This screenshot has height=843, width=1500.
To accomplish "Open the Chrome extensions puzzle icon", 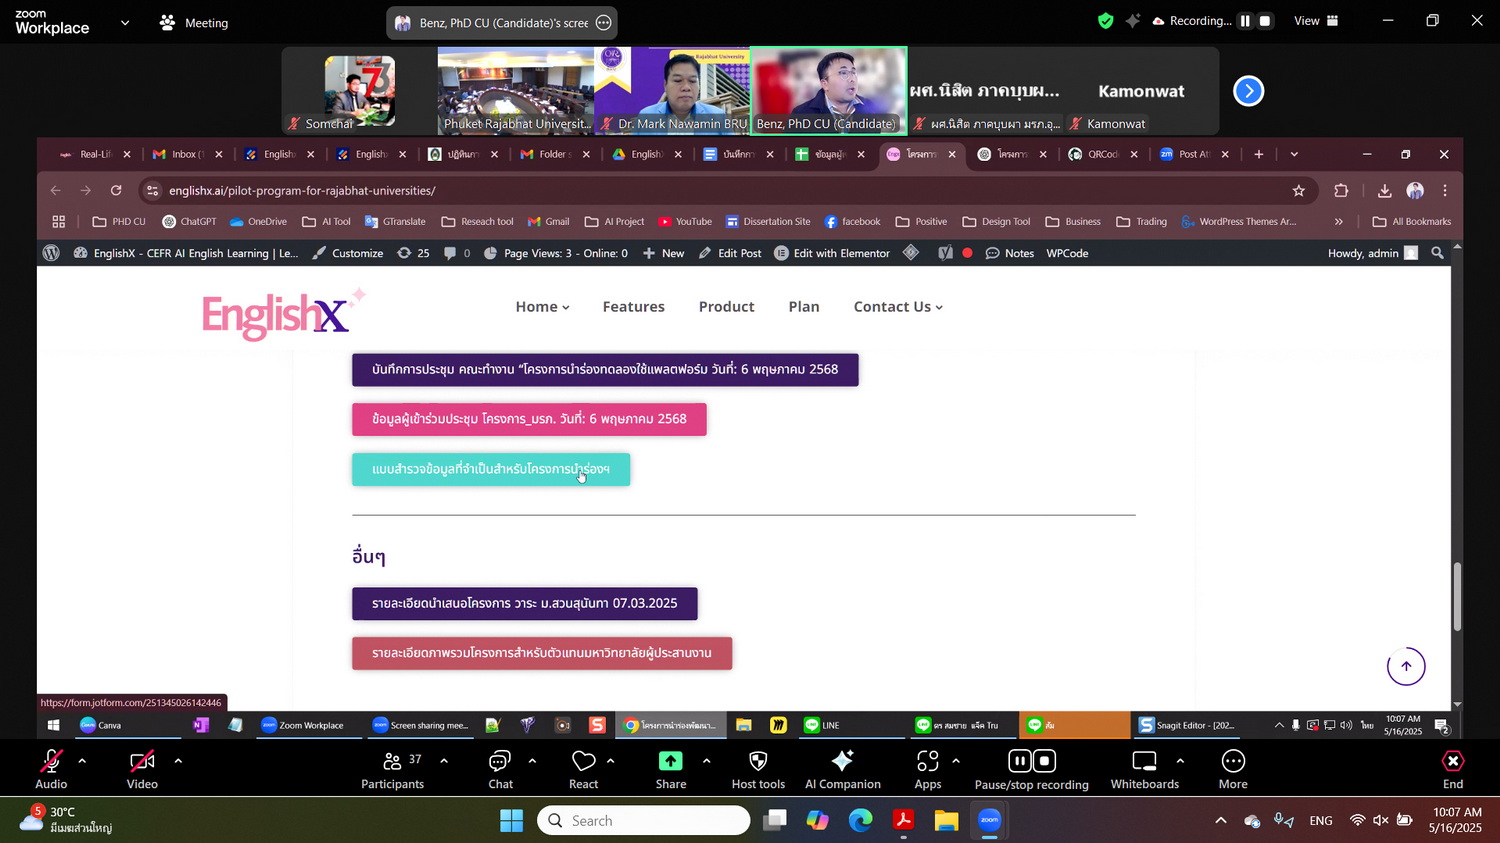I will point(1341,190).
